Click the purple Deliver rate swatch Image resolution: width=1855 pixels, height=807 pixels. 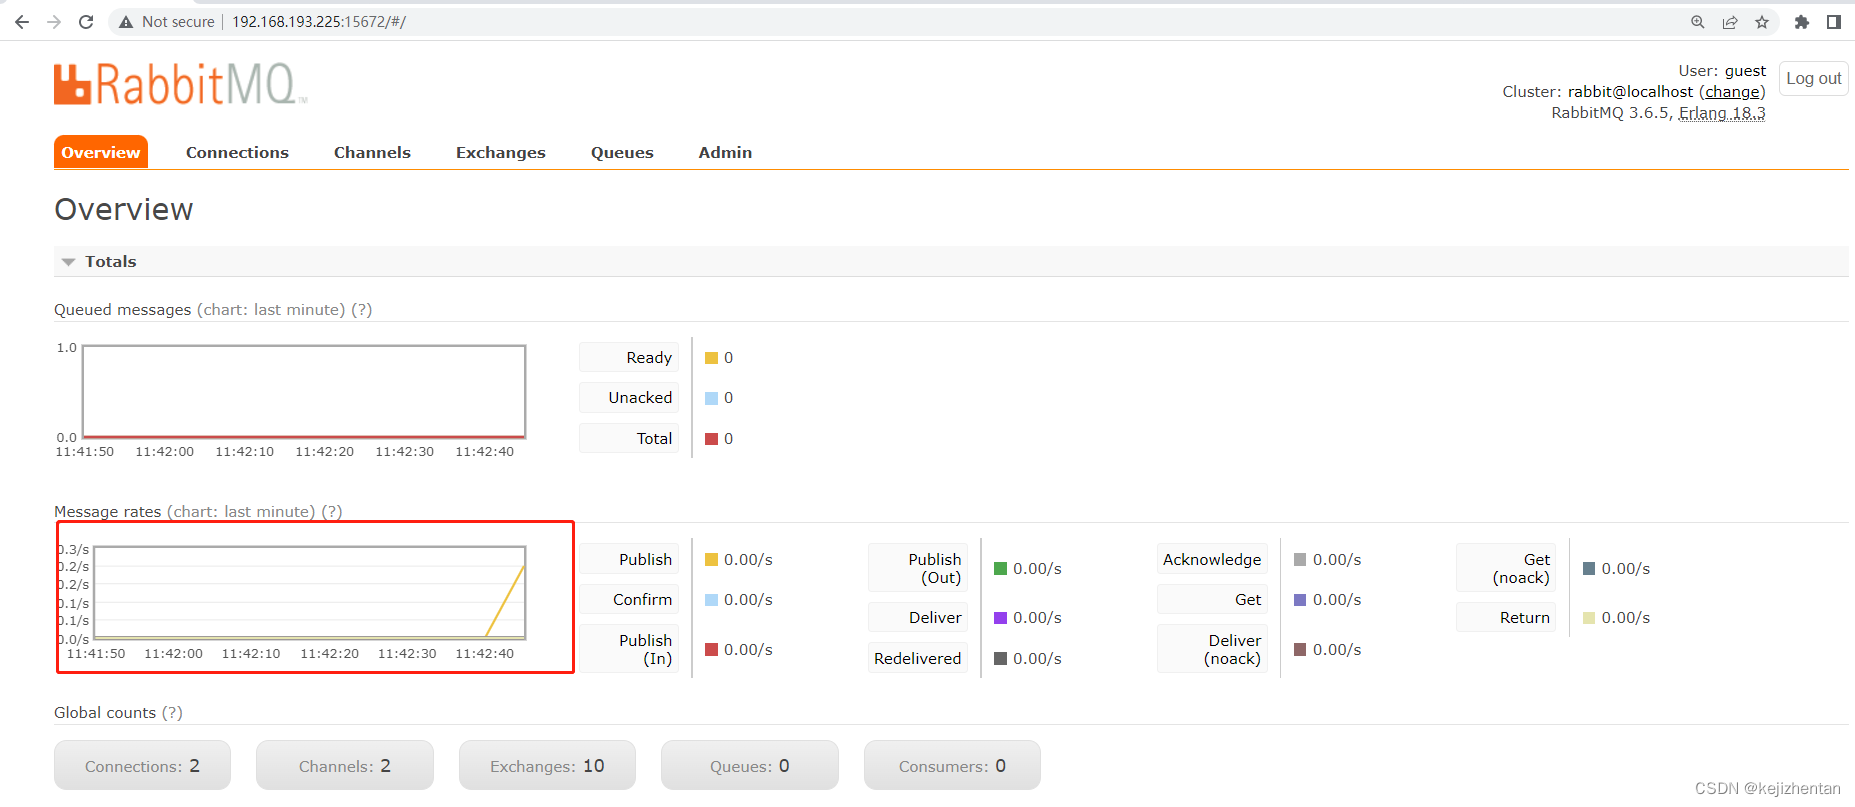(x=1000, y=618)
